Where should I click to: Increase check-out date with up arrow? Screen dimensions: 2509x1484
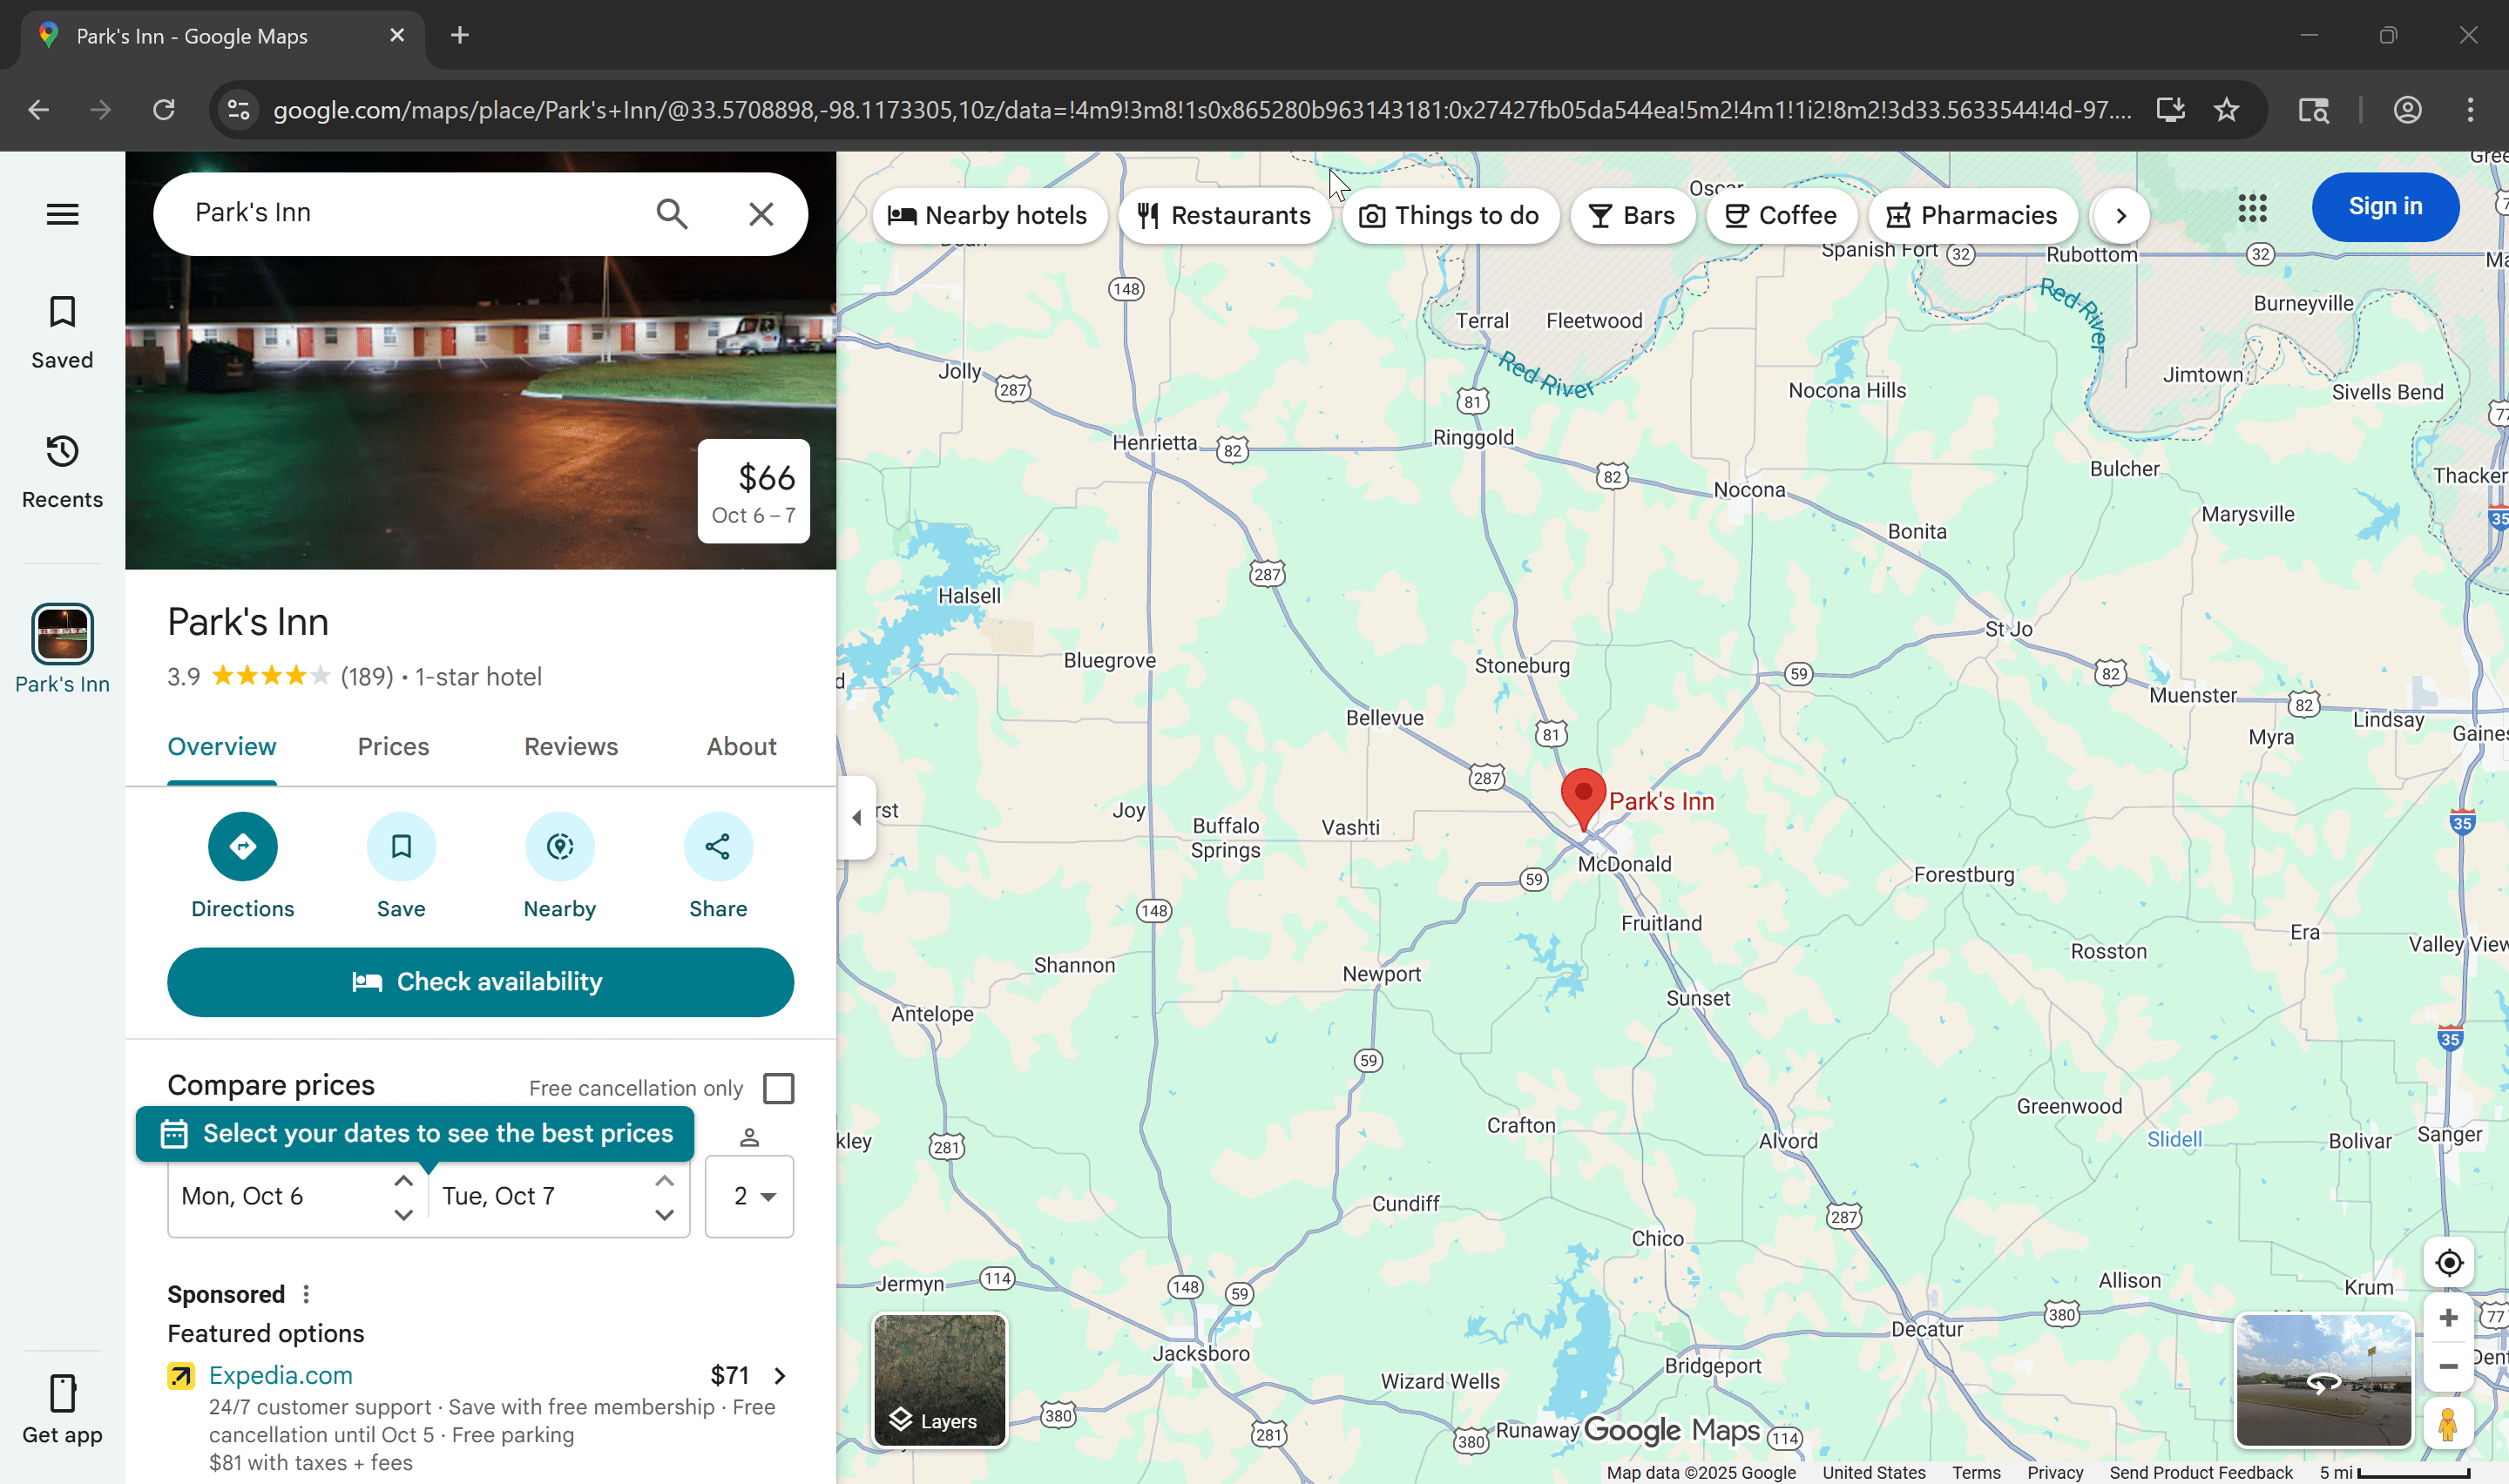coord(664,1181)
